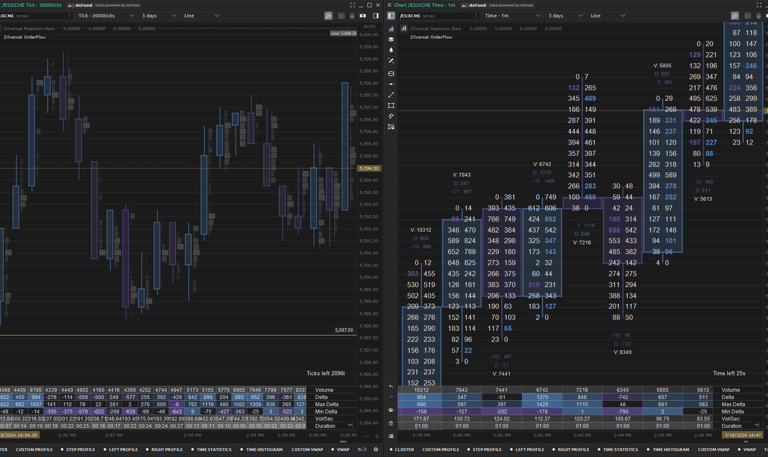
Task: Click the redo arrow in right sidebar
Action: click(x=391, y=397)
